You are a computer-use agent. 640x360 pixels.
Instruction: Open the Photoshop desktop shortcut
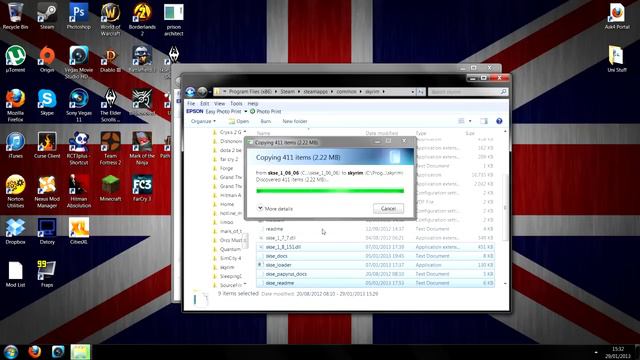78,16
